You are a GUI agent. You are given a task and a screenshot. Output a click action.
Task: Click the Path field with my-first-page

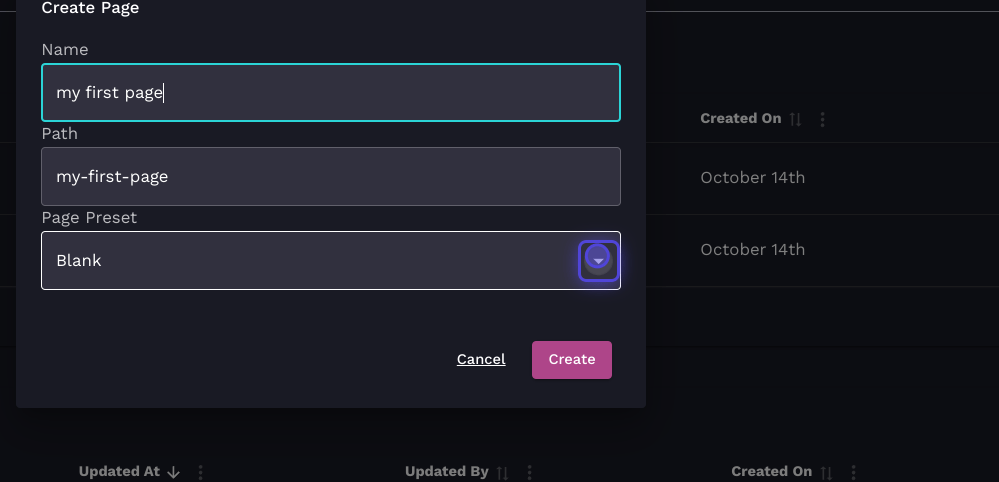point(330,177)
